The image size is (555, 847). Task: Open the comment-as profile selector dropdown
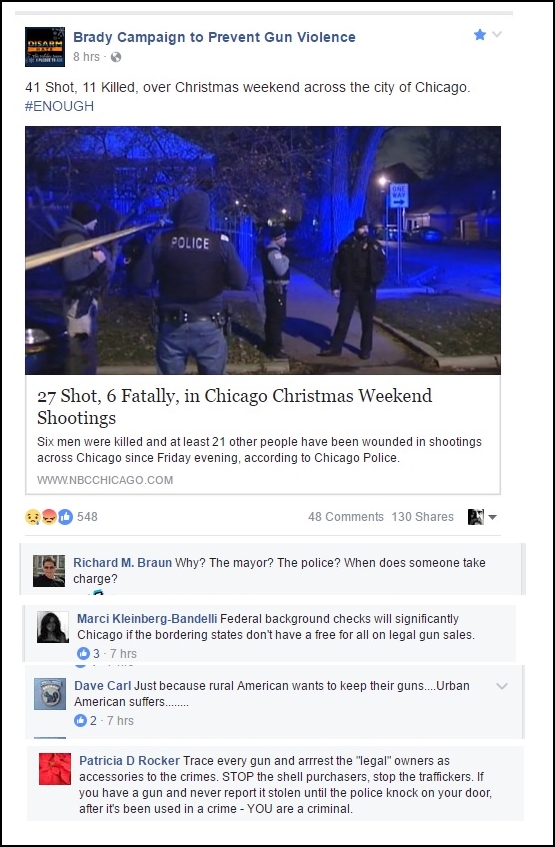pyautogui.click(x=482, y=517)
